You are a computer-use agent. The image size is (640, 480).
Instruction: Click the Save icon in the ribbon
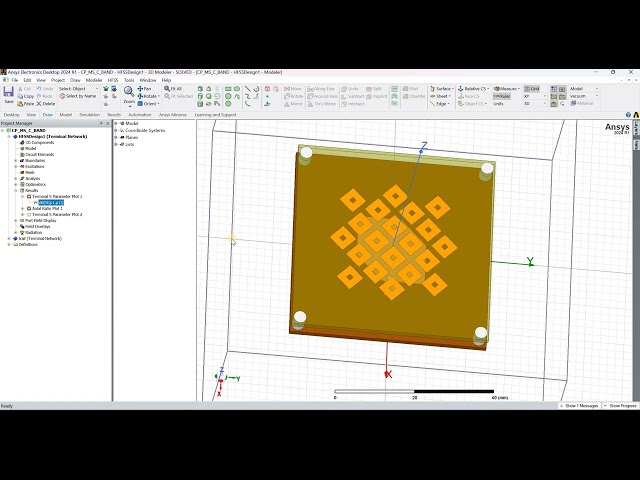coord(9,92)
